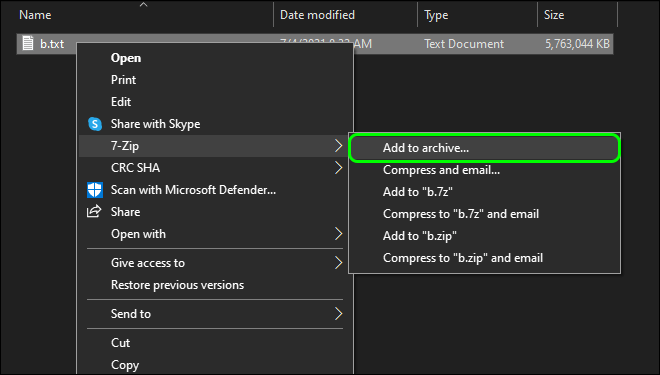Expand the Send to submenu arrow
Image resolution: width=660 pixels, height=375 pixels.
click(x=338, y=314)
